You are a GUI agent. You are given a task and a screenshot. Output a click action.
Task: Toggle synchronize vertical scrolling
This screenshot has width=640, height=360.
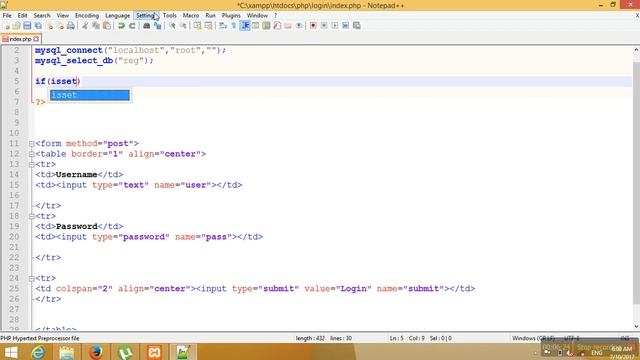tap(198, 26)
